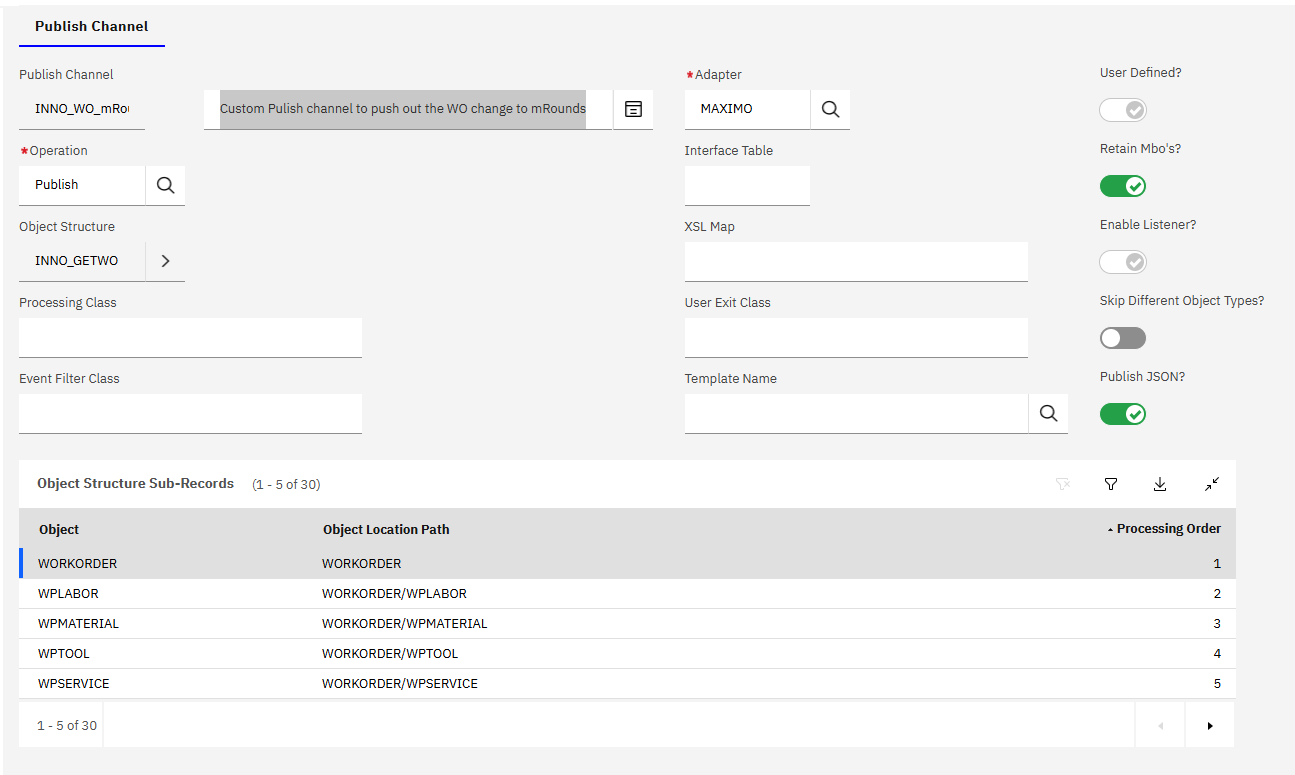Image resolution: width=1295 pixels, height=775 pixels.
Task: Go to previous page of sub-records
Action: (x=1160, y=725)
